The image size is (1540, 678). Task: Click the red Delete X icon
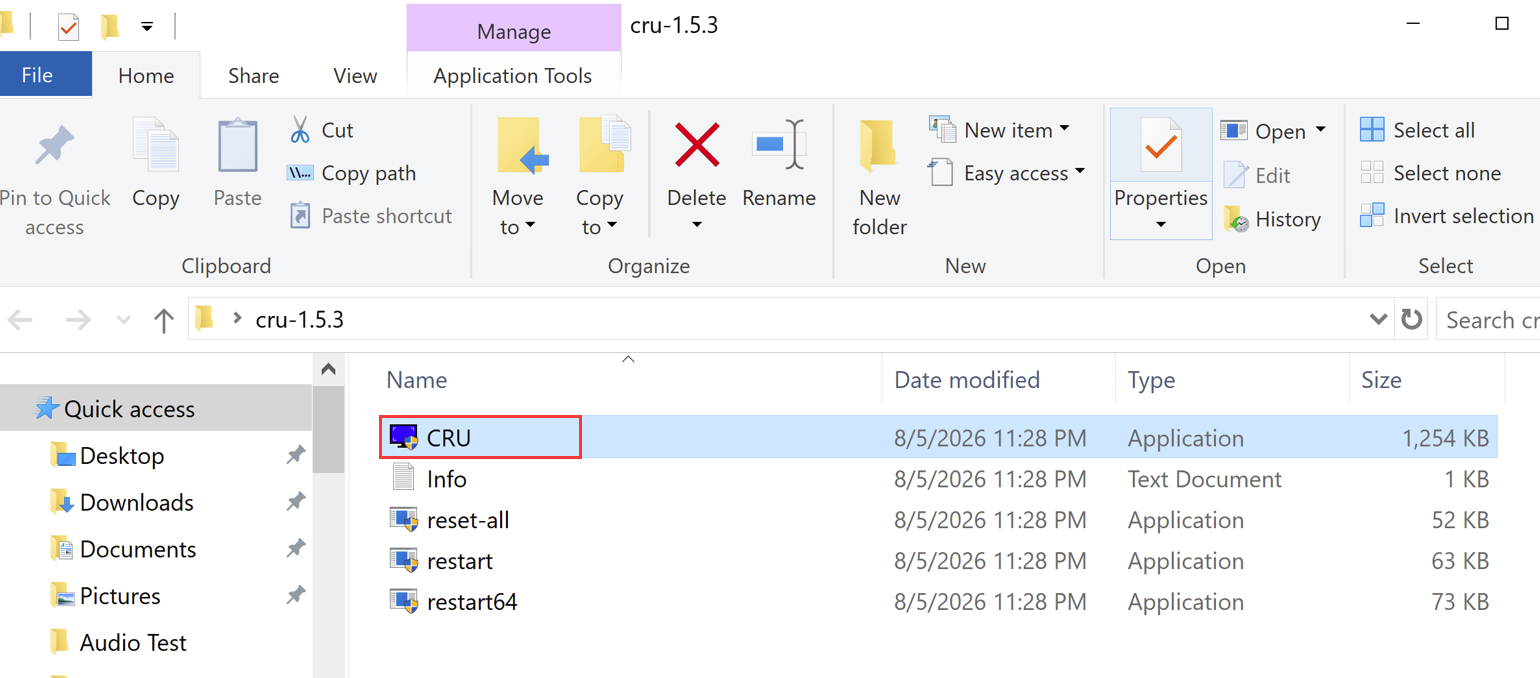coord(697,145)
